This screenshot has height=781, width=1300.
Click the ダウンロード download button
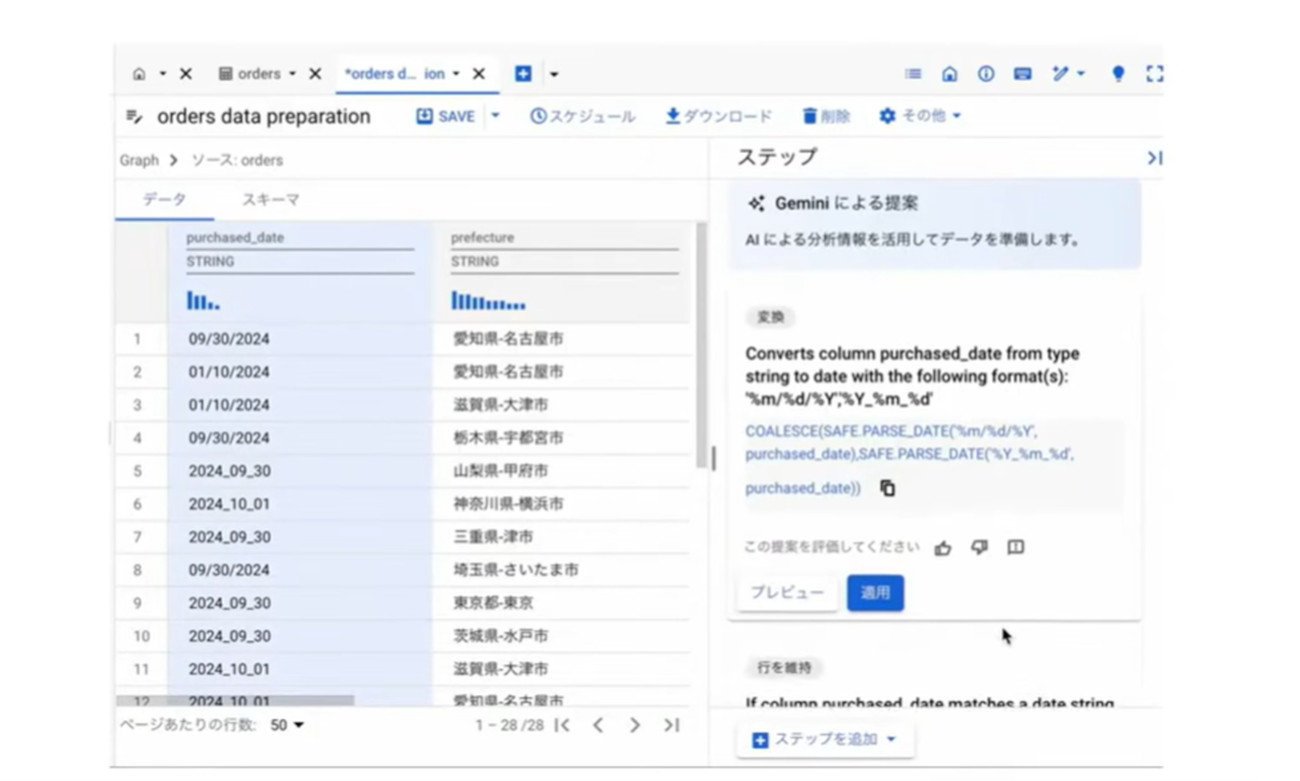point(719,116)
